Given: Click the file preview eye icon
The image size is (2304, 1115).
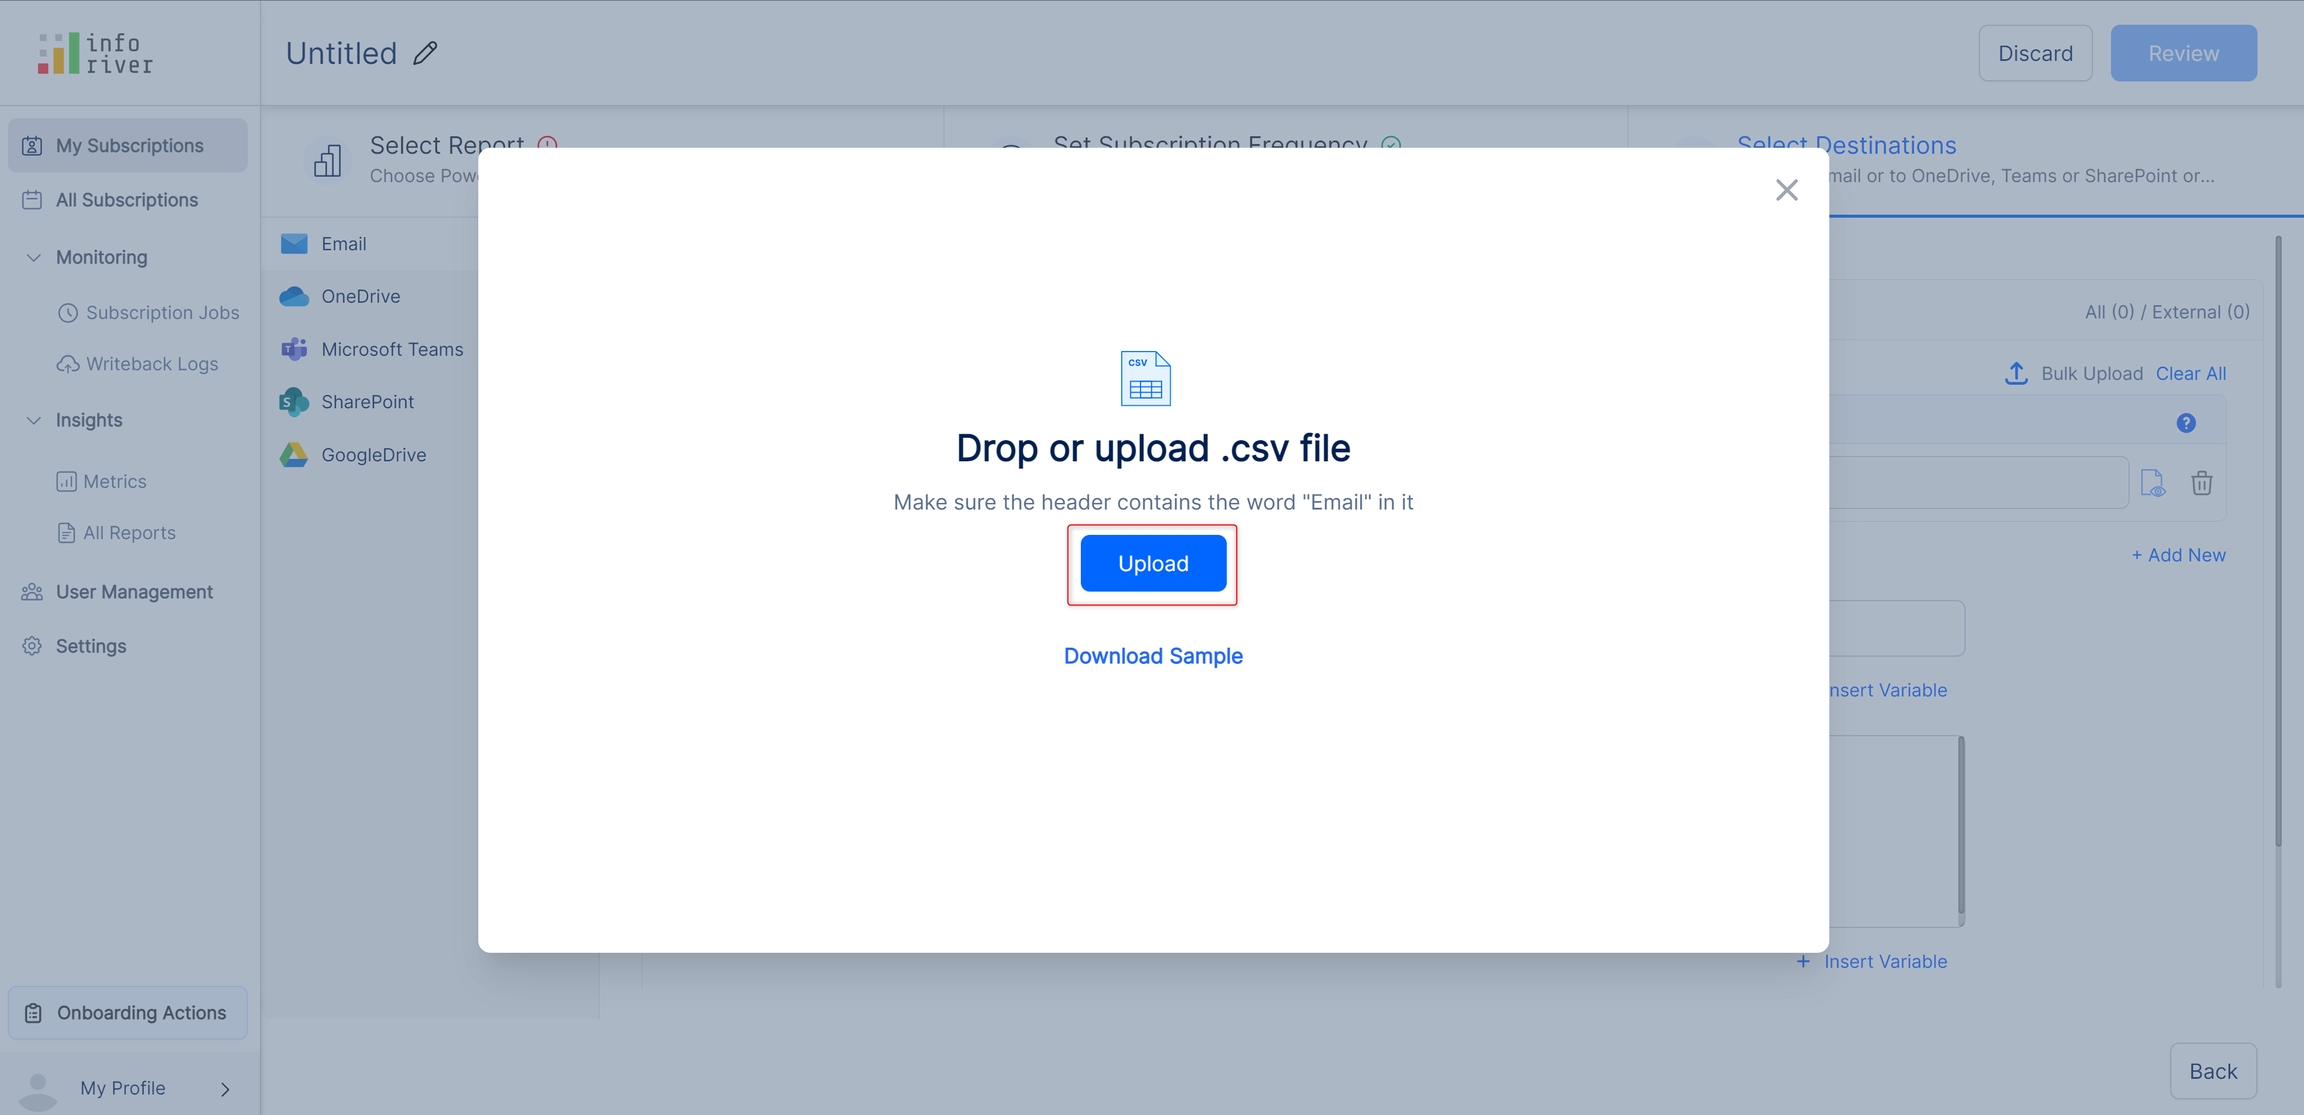Looking at the screenshot, I should point(2152,484).
